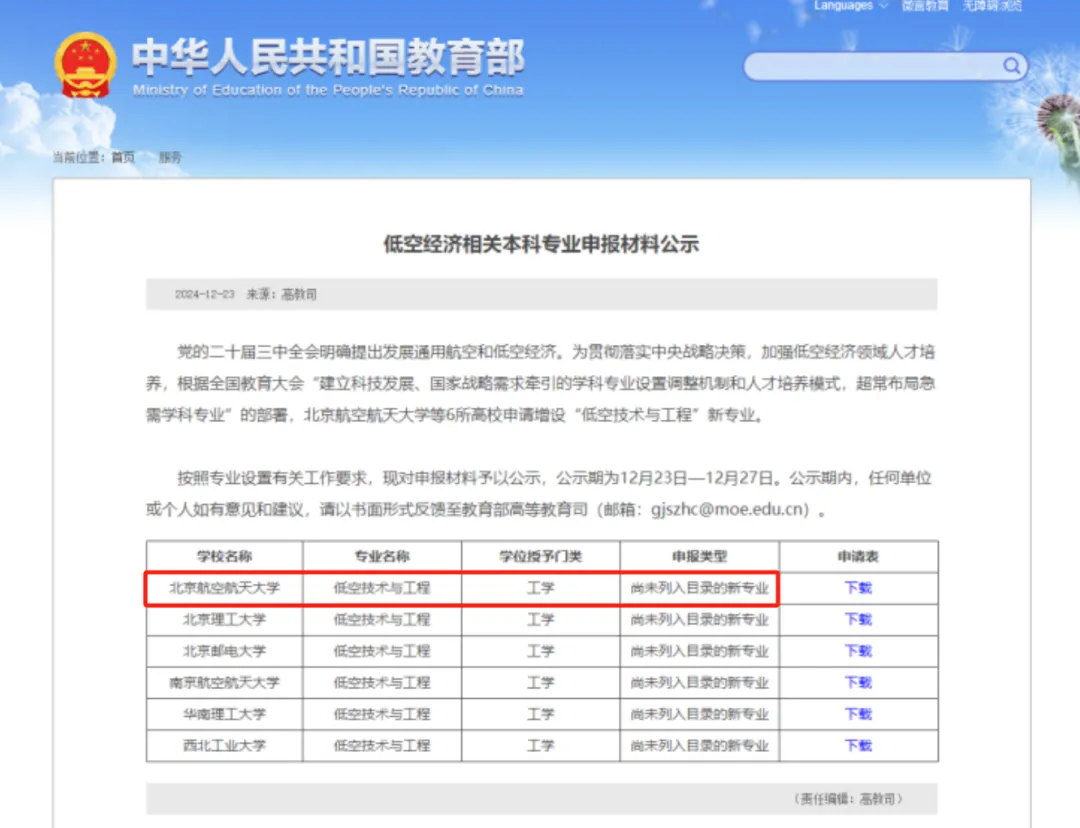Go to 首页 in breadcrumb
The height and width of the screenshot is (828, 1080).
pos(123,157)
